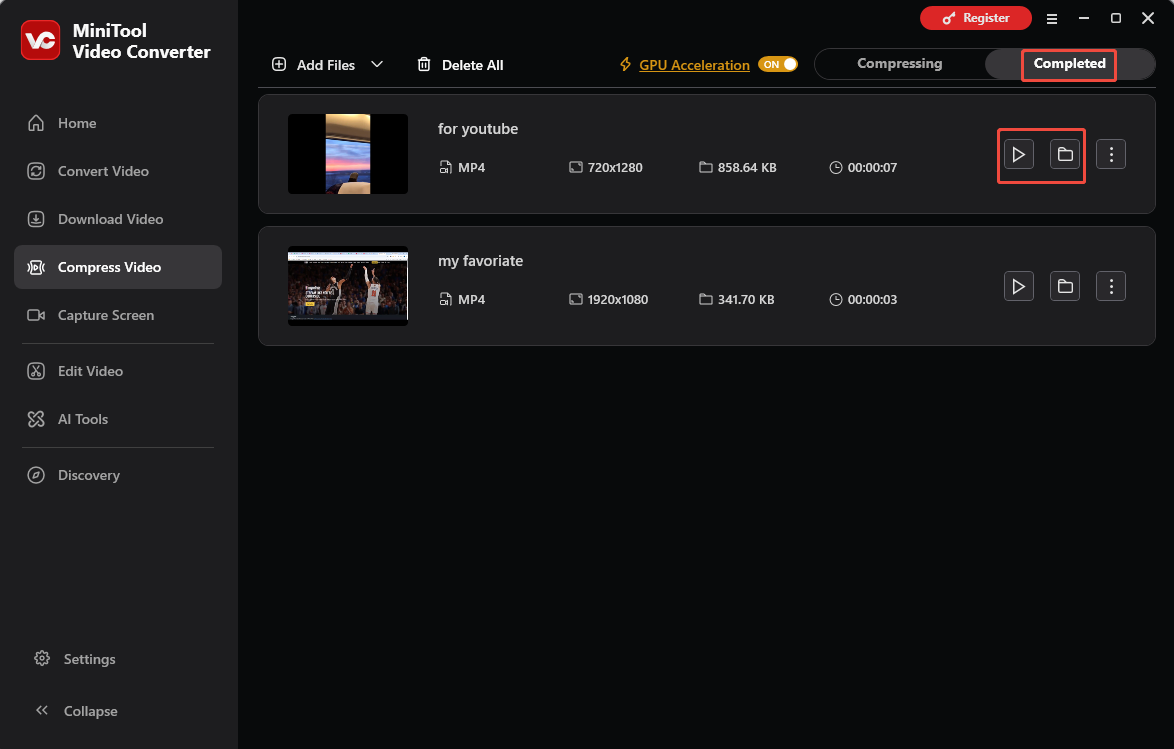
Task: Switch to the Compressing tab
Action: click(899, 64)
